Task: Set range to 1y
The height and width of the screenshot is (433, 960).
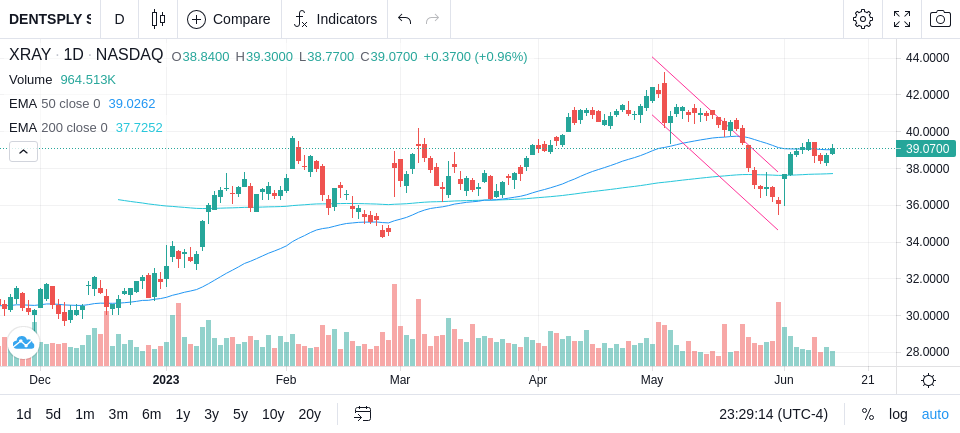Action: click(182, 415)
